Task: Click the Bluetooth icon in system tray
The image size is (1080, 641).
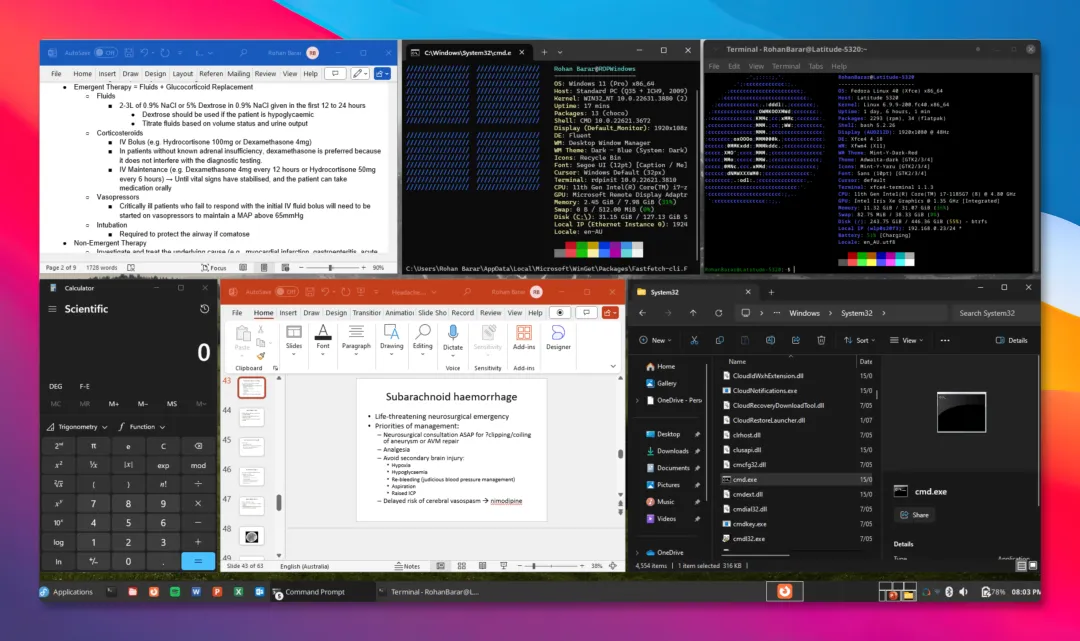Action: tap(948, 592)
